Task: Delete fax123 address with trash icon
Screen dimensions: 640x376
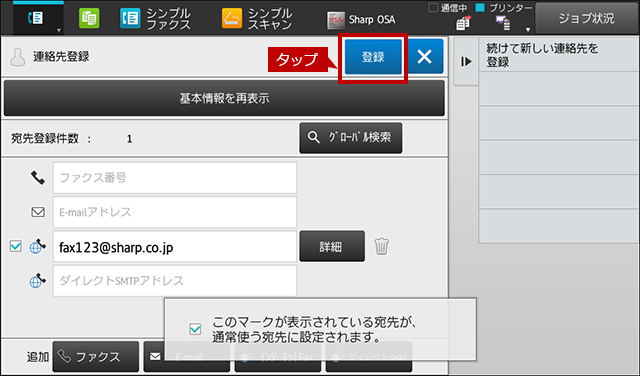Action: click(382, 246)
